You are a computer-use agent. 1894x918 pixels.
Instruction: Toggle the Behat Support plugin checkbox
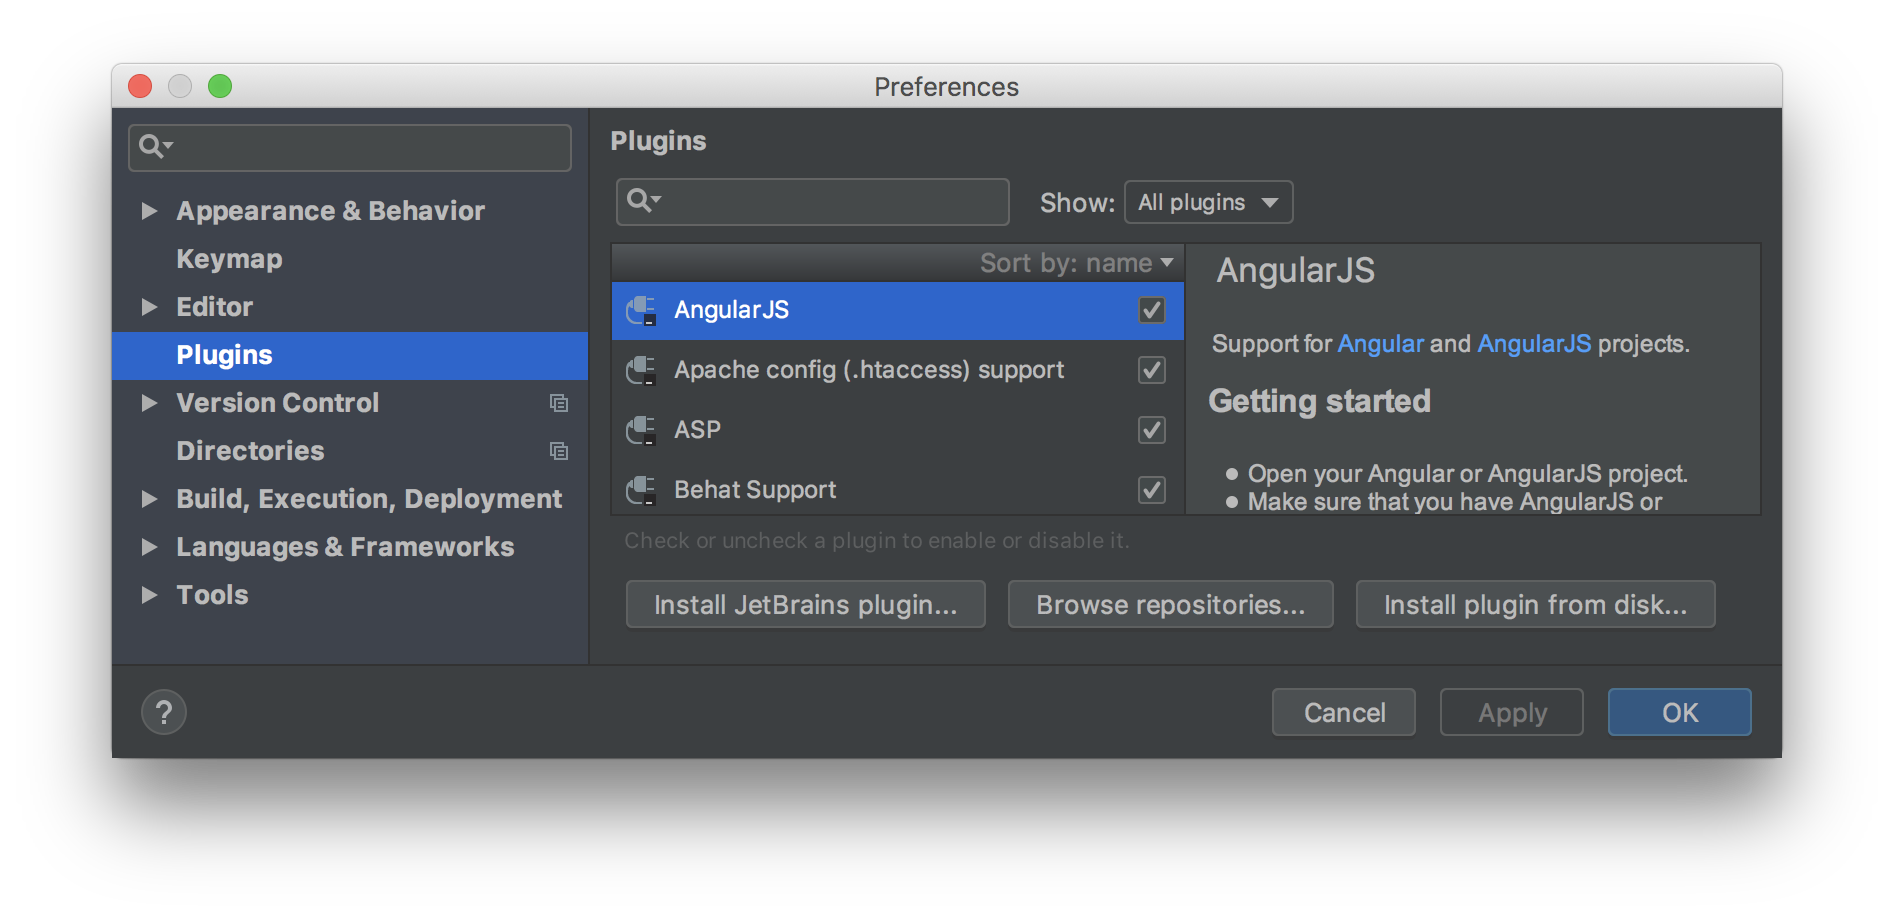(x=1152, y=490)
